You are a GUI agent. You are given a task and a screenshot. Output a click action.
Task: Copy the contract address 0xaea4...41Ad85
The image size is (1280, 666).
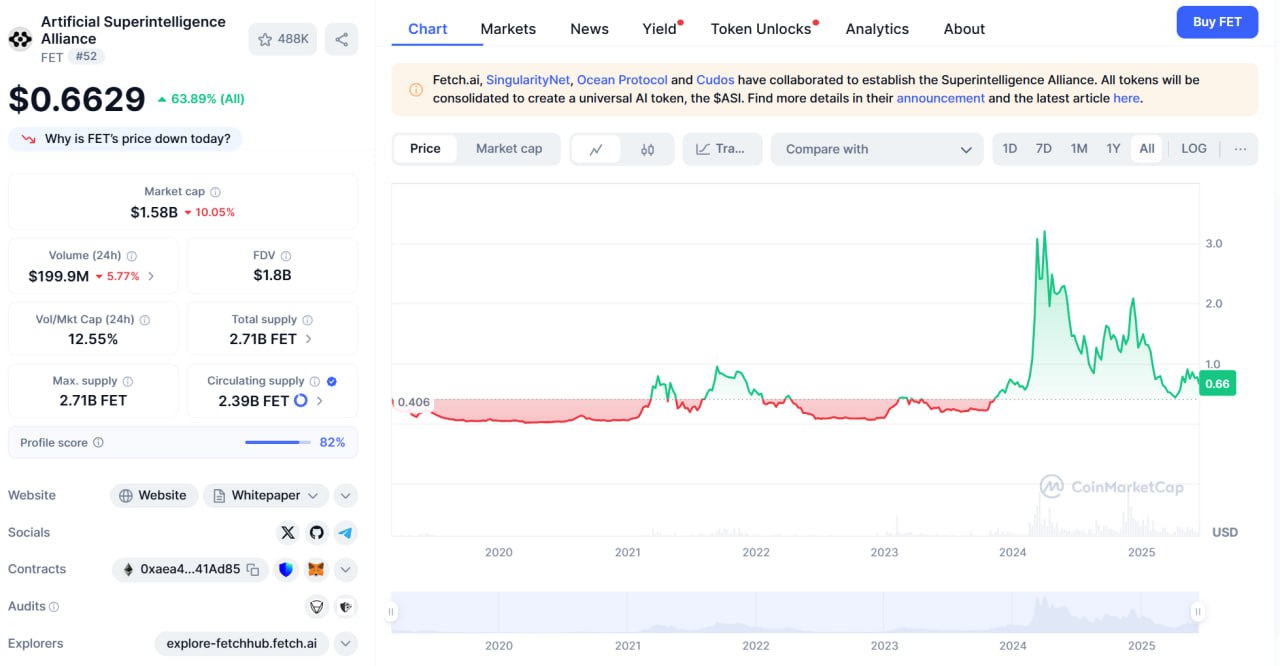[253, 570]
